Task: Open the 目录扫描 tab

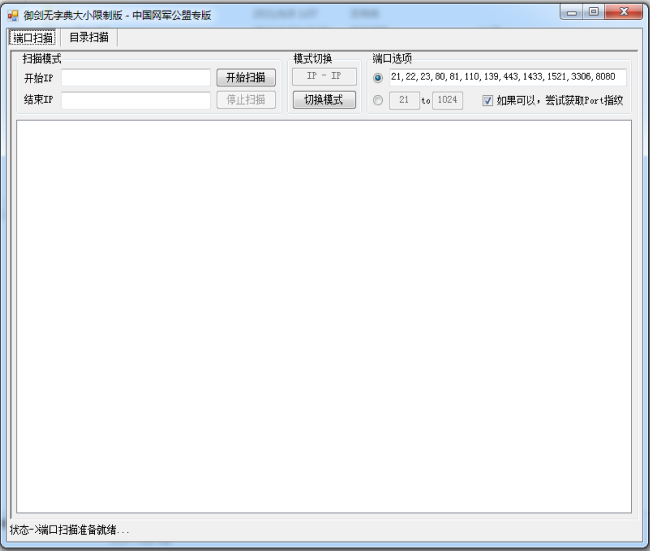Action: (x=89, y=37)
